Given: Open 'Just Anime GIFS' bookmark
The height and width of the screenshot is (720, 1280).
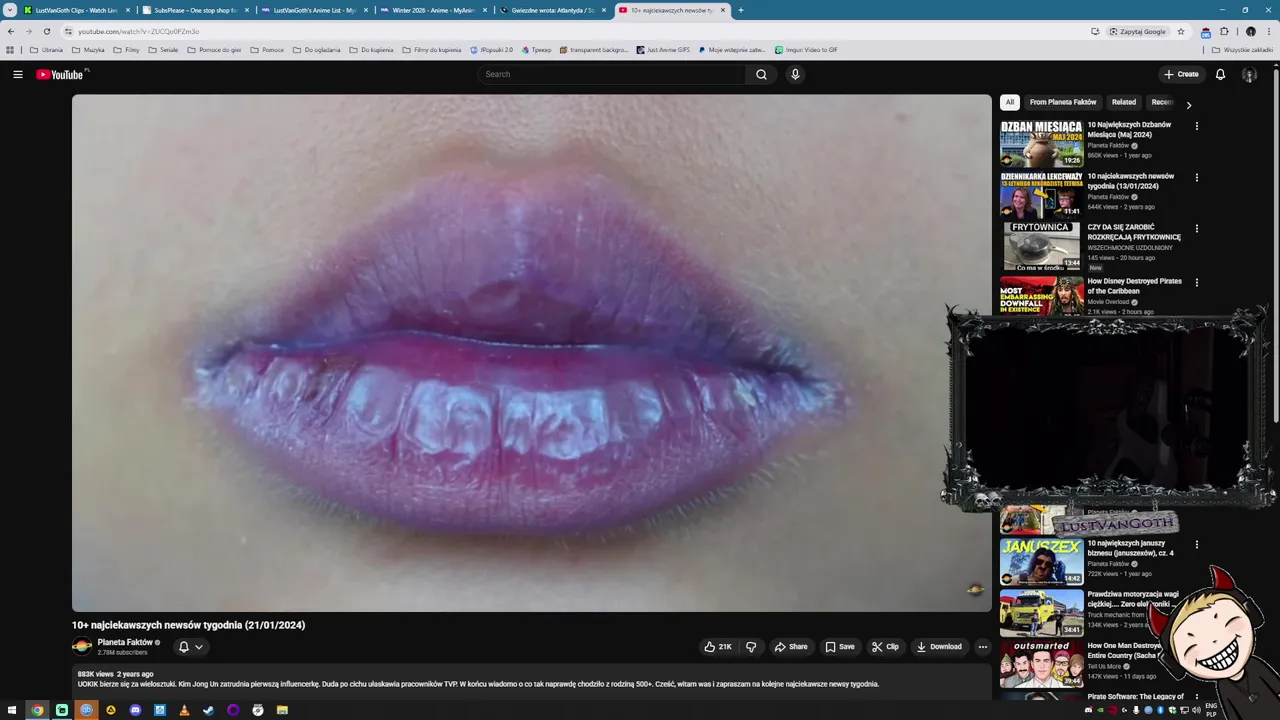Looking at the screenshot, I should (x=662, y=49).
